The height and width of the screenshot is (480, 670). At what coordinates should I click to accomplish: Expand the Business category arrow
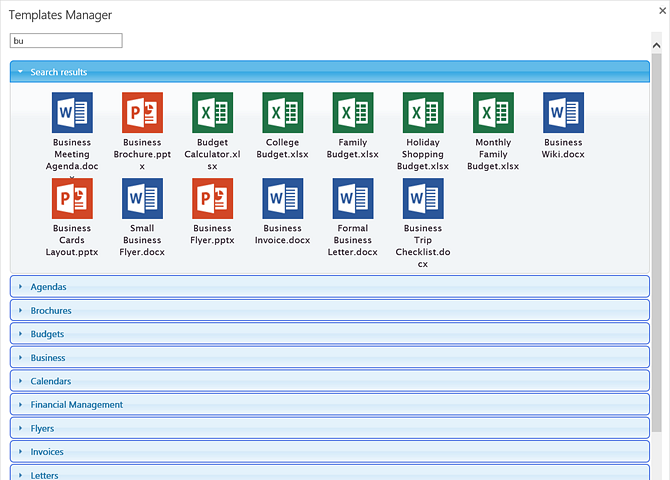tap(20, 357)
